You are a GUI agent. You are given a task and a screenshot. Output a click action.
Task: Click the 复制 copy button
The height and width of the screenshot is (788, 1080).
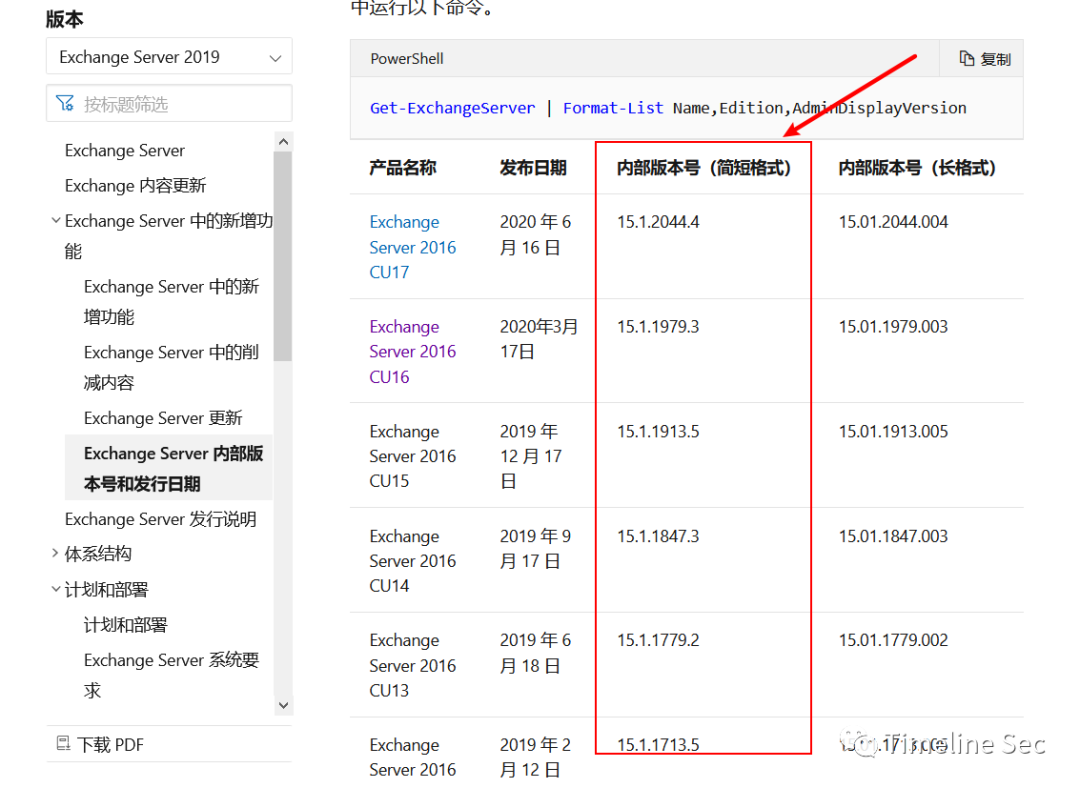click(x=984, y=59)
